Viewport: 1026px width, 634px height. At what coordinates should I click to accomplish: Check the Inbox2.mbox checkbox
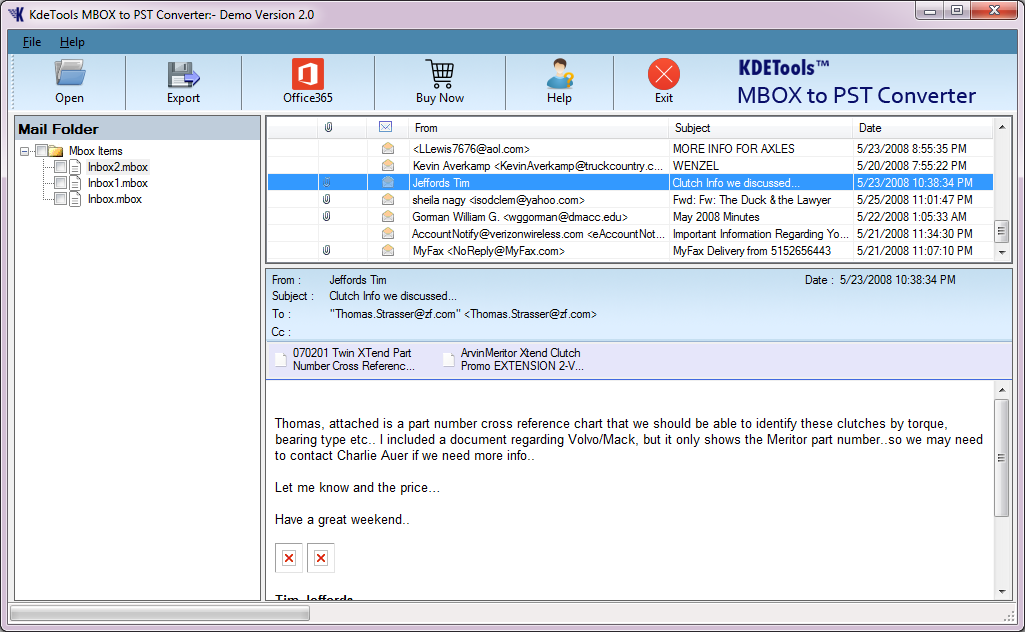(61, 167)
